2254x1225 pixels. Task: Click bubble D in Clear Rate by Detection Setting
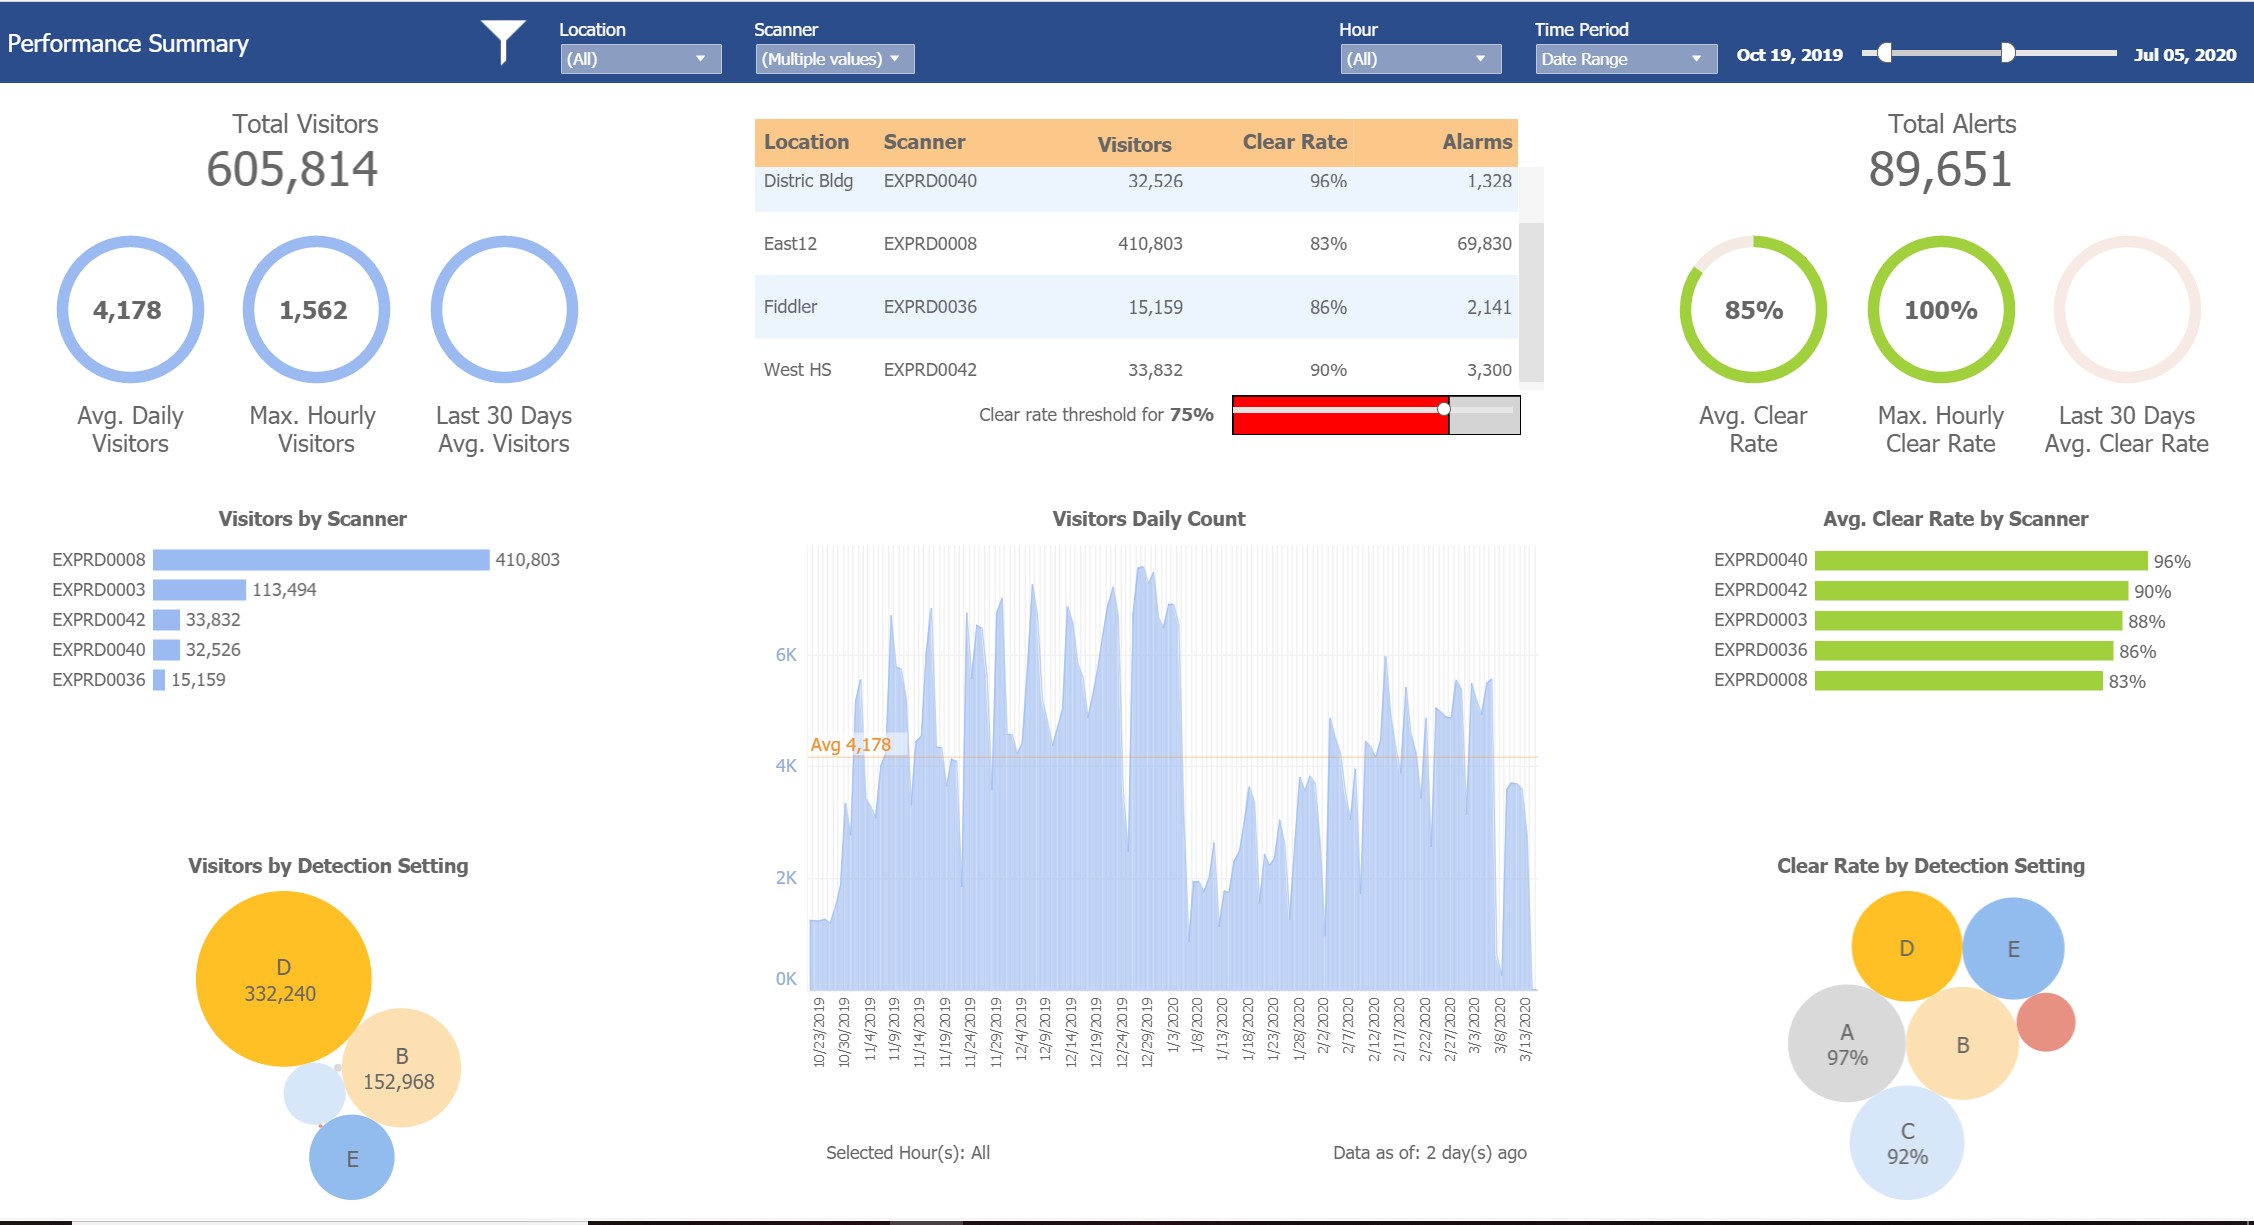pyautogui.click(x=1907, y=947)
